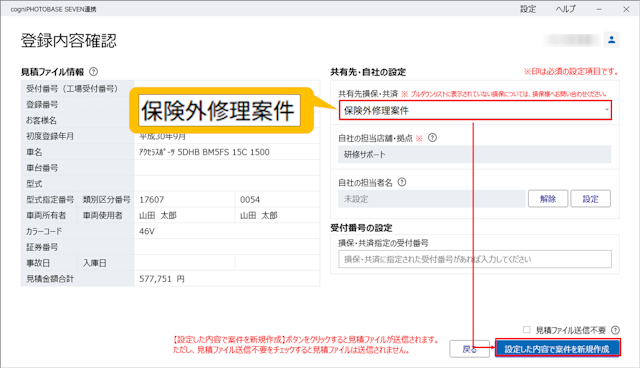Viewport: 640px width, 368px height.
Task: Show help for 見積ファイル情報 section
Action: pyautogui.click(x=93, y=72)
